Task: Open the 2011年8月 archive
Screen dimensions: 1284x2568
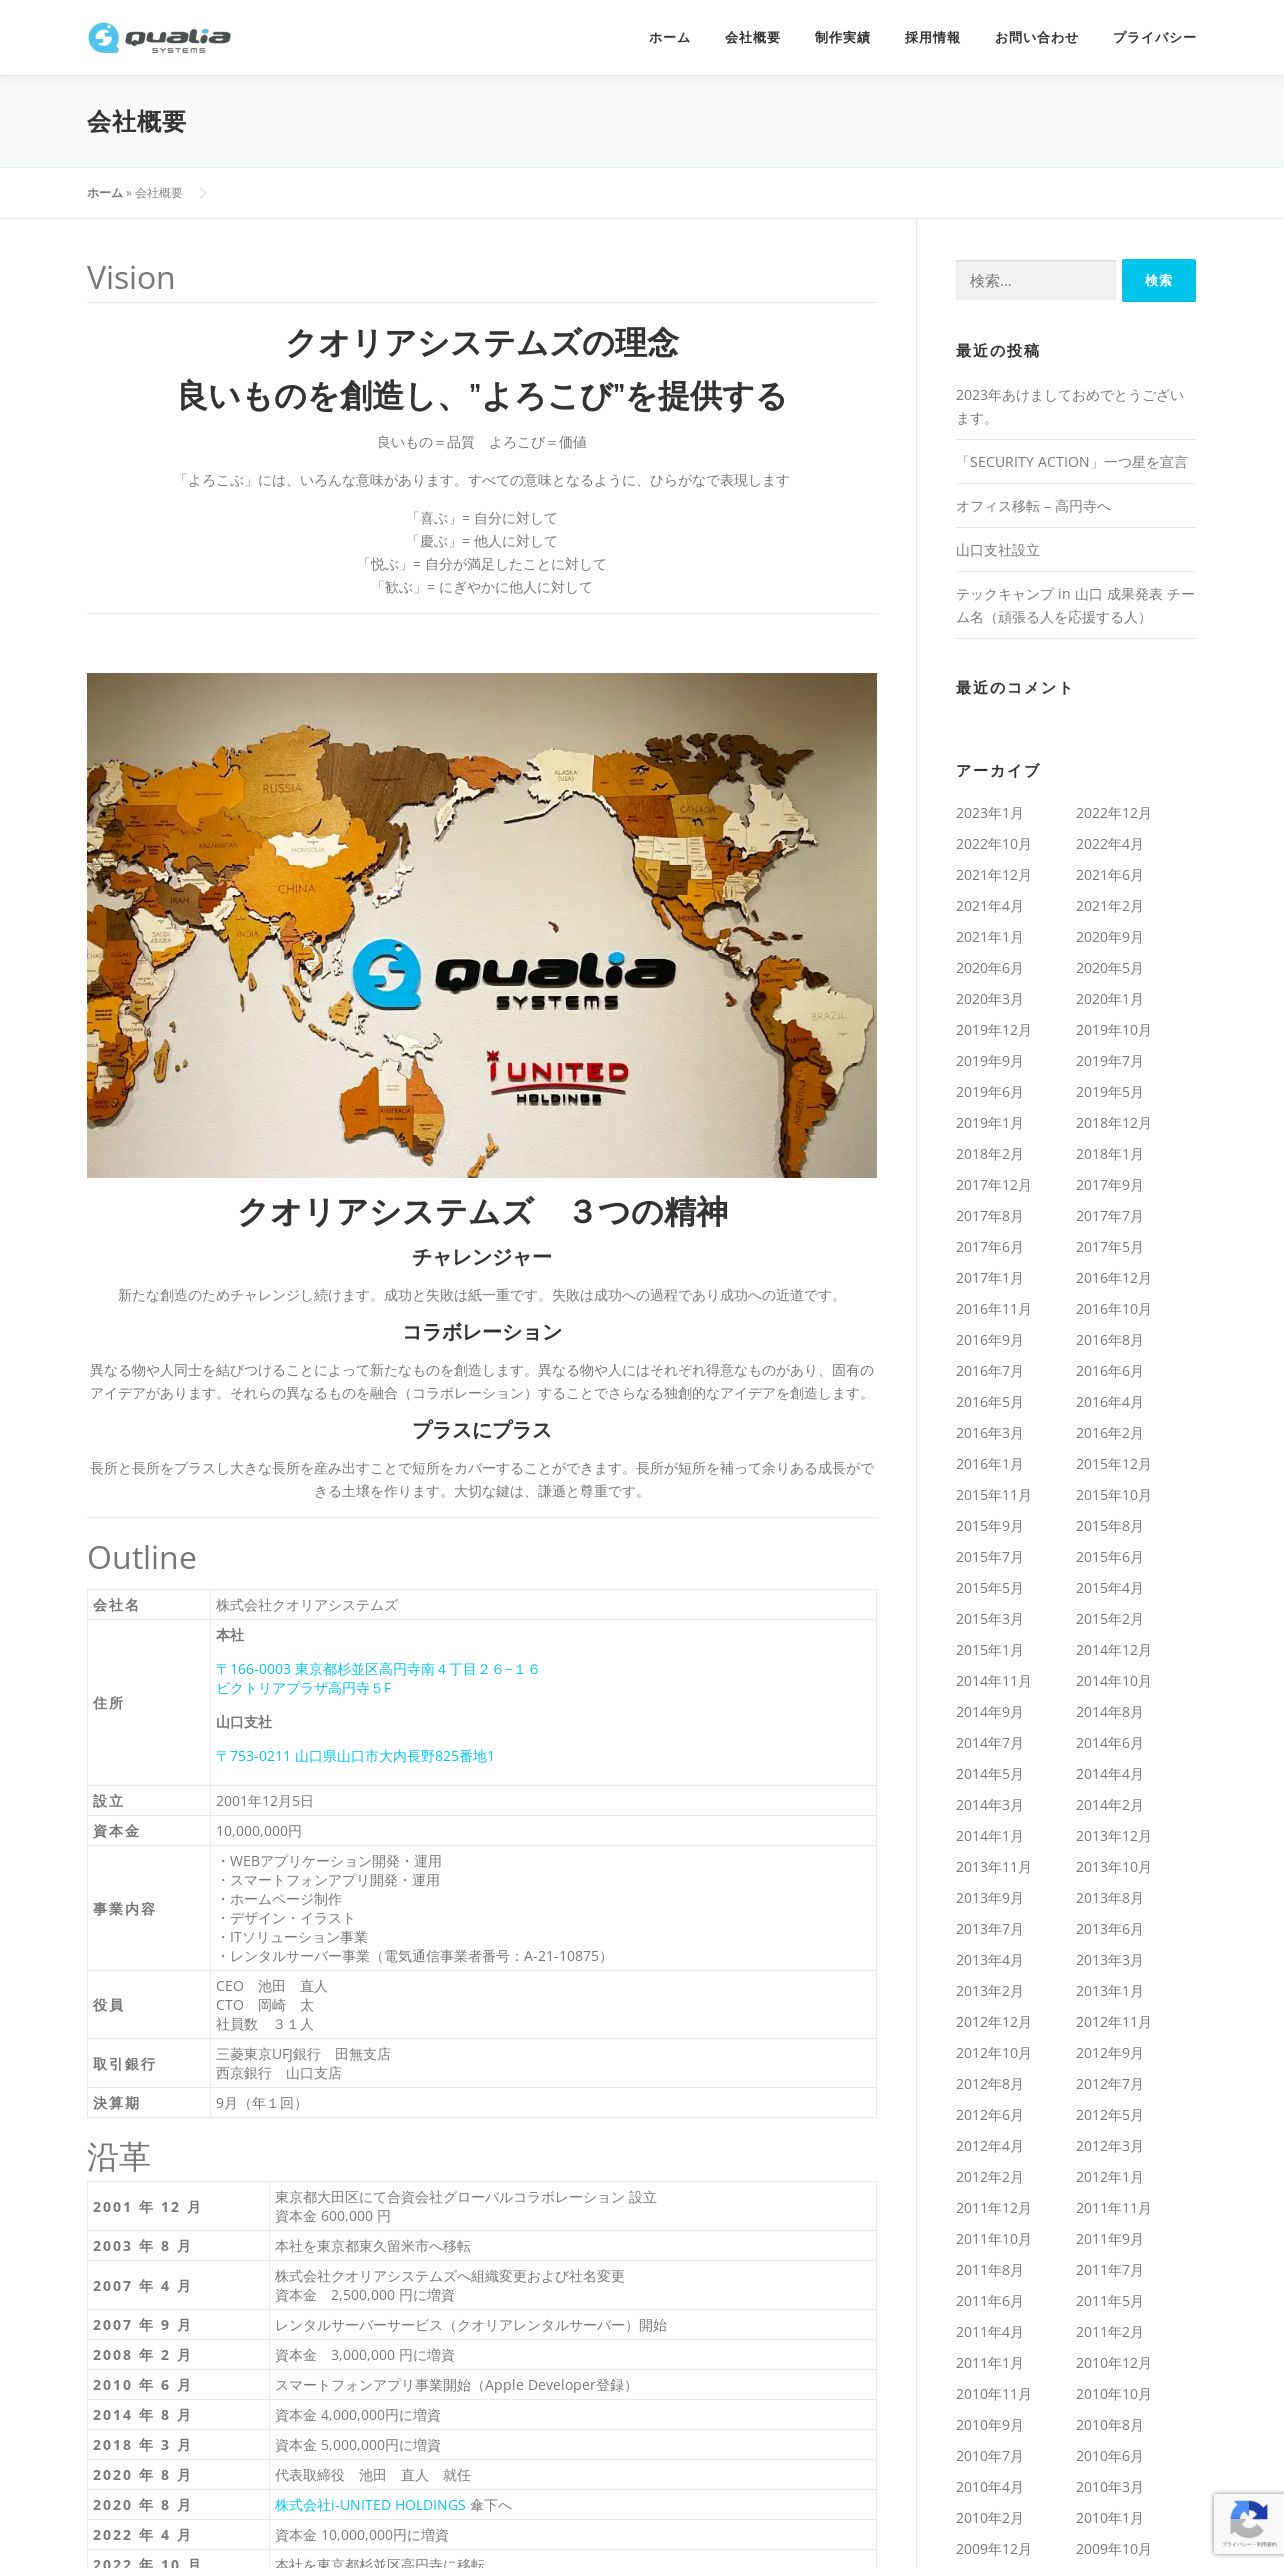Action: coord(989,2270)
